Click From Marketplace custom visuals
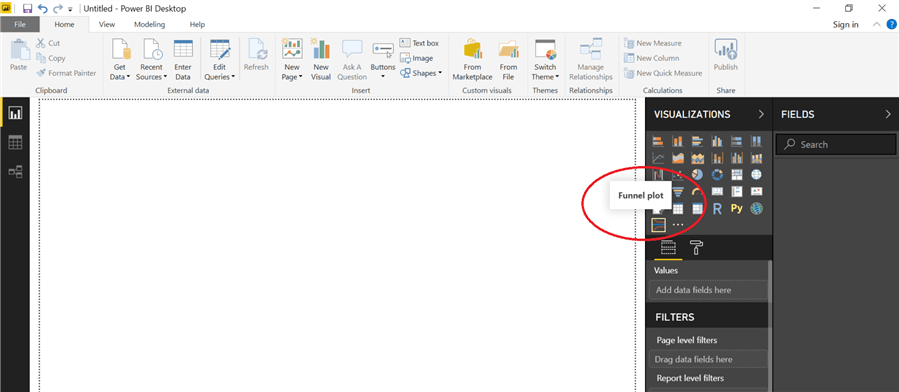This screenshot has width=899, height=392. (x=472, y=59)
